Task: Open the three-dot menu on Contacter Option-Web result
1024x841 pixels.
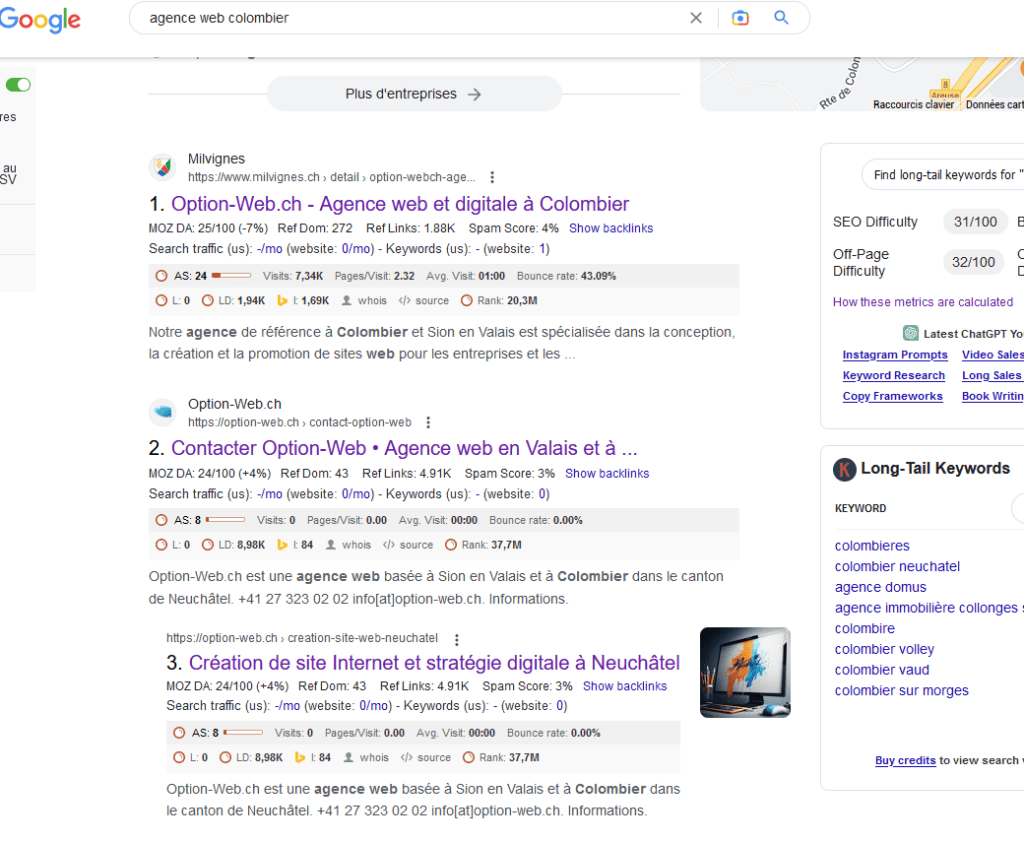Action: (x=428, y=421)
